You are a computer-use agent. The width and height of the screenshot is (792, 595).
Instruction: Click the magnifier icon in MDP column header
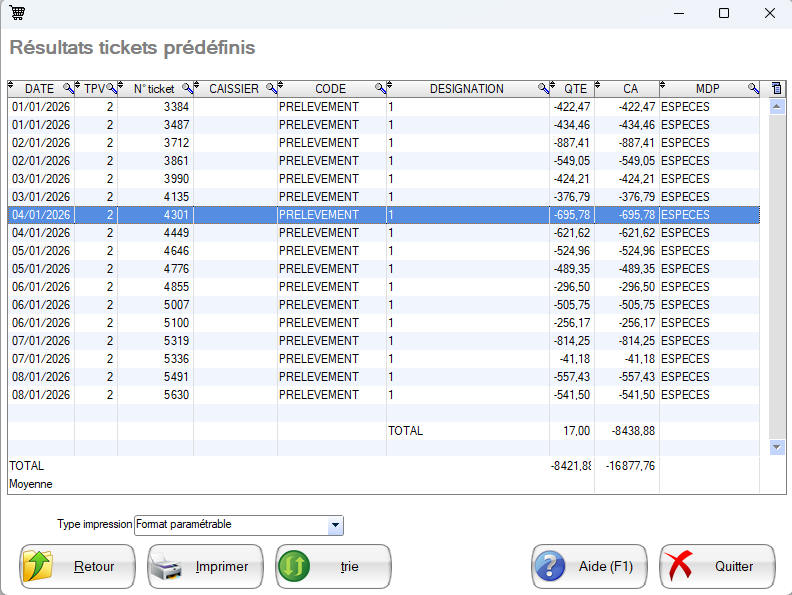tap(753, 89)
